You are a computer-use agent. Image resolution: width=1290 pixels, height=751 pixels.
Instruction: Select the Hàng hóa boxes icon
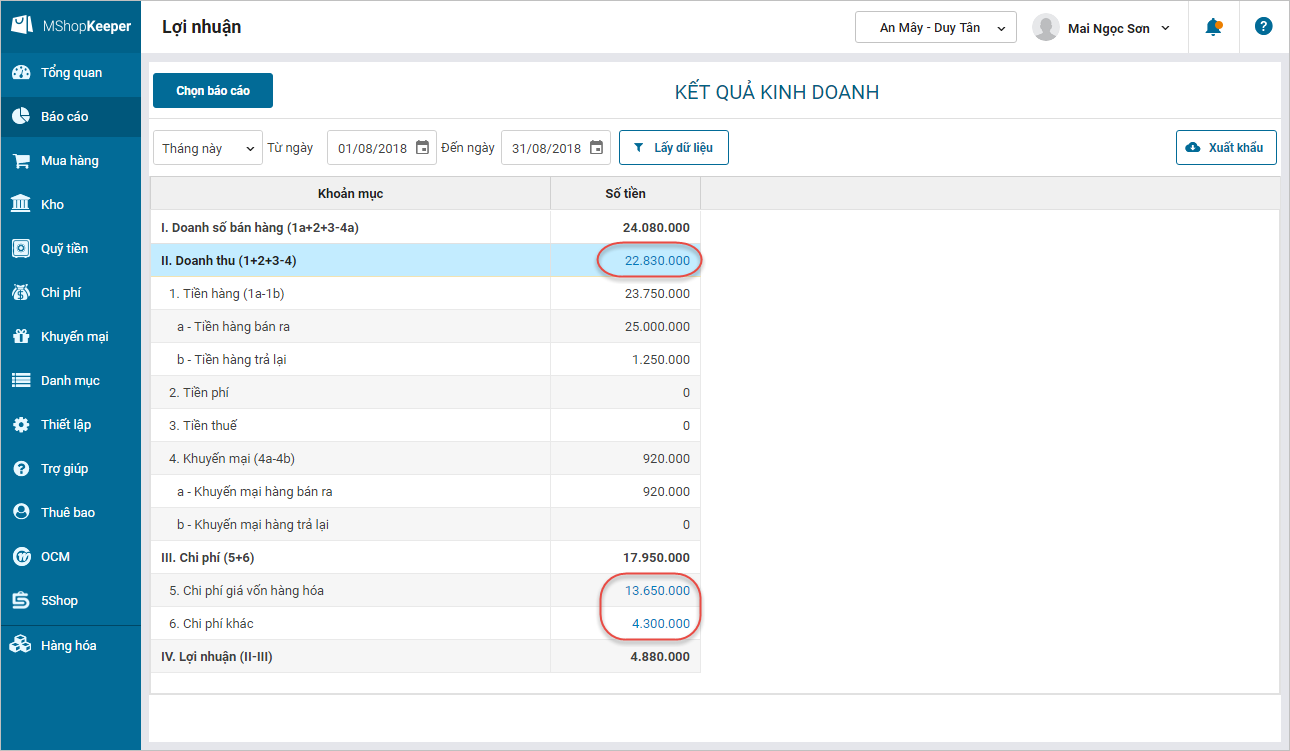[x=21, y=646]
